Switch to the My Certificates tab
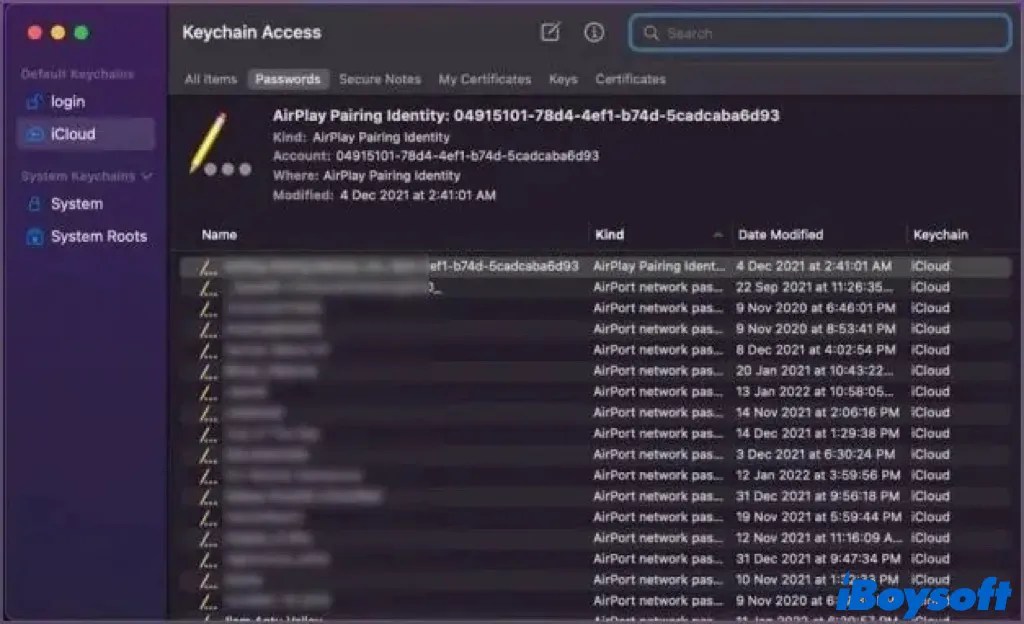The width and height of the screenshot is (1024, 624). coord(484,79)
